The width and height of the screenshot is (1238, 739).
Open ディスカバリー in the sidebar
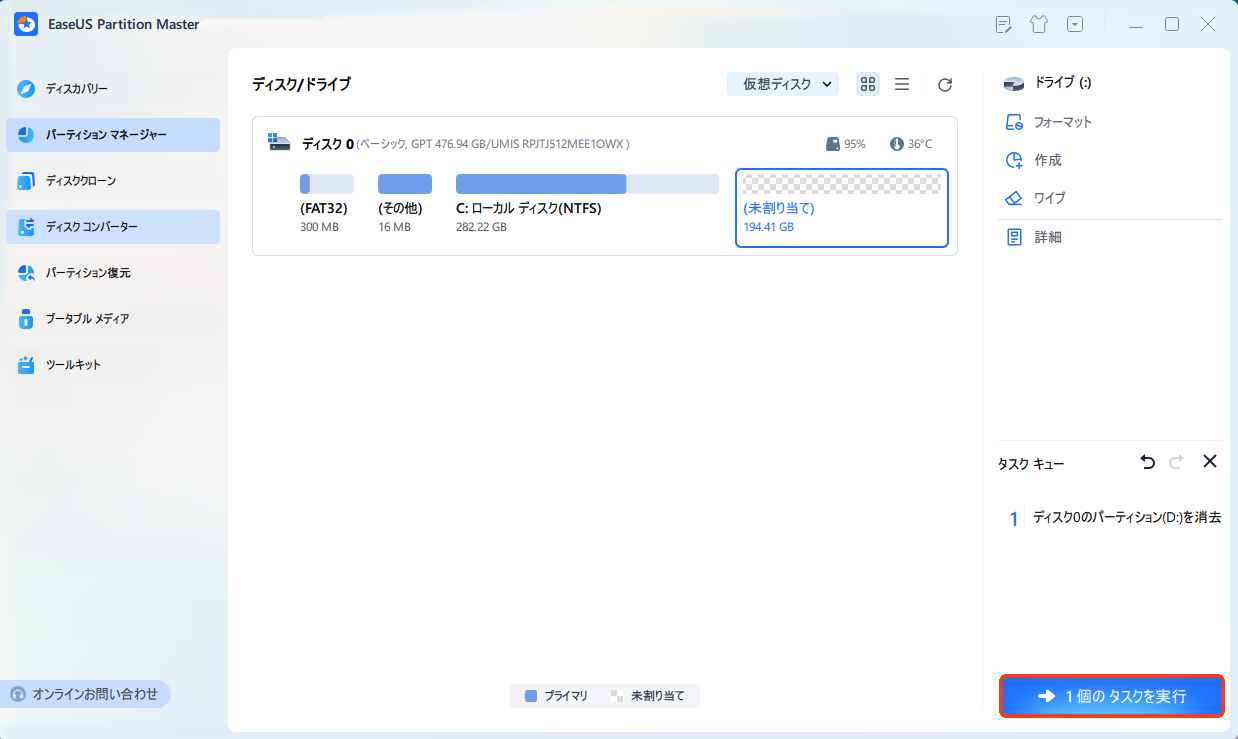(x=76, y=89)
